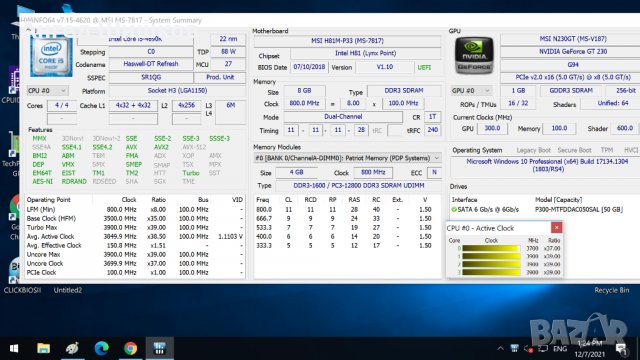Click the green UEFI indicator

click(x=424, y=67)
